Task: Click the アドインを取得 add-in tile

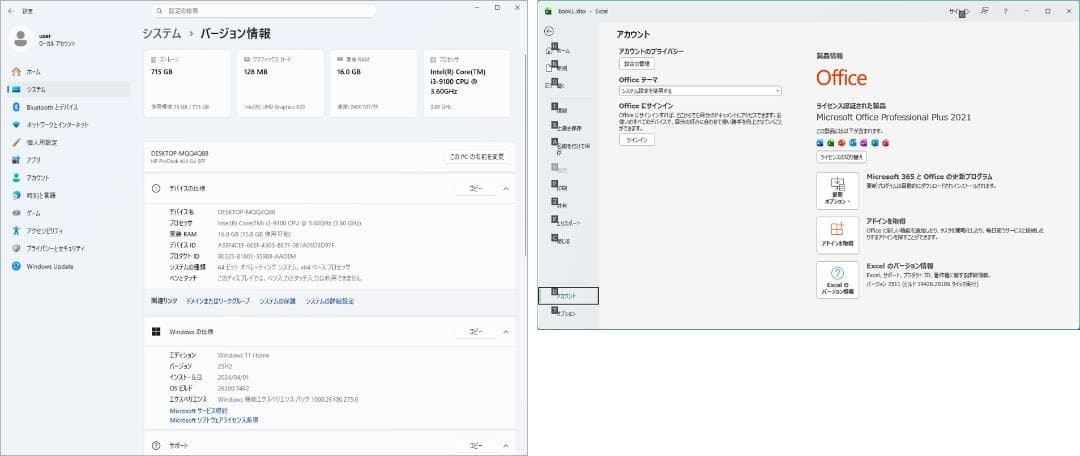Action: [837, 235]
